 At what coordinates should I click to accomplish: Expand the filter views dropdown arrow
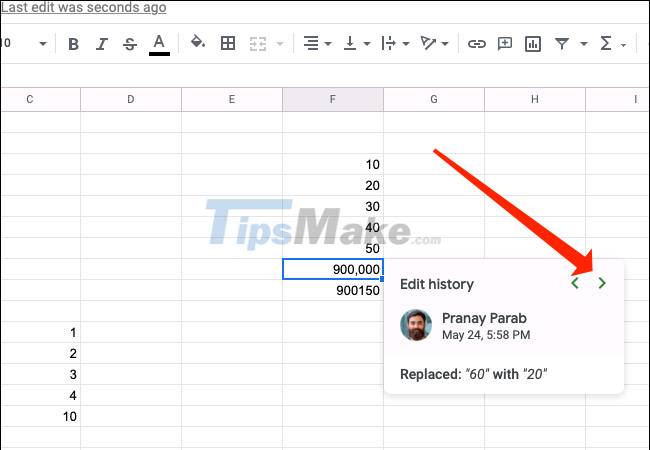[584, 44]
